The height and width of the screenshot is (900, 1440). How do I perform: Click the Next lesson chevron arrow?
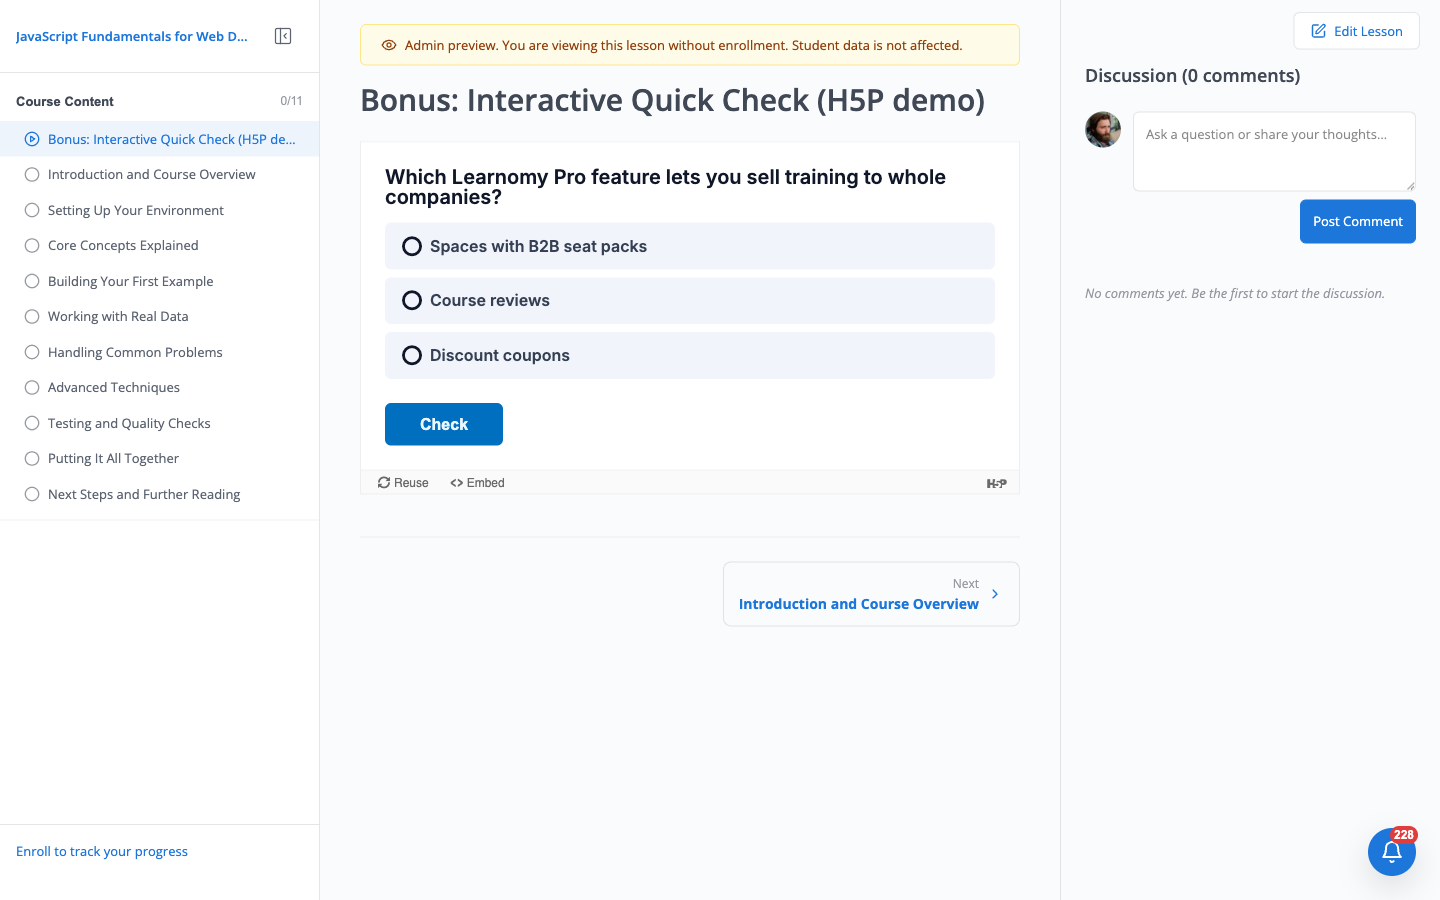(x=995, y=594)
